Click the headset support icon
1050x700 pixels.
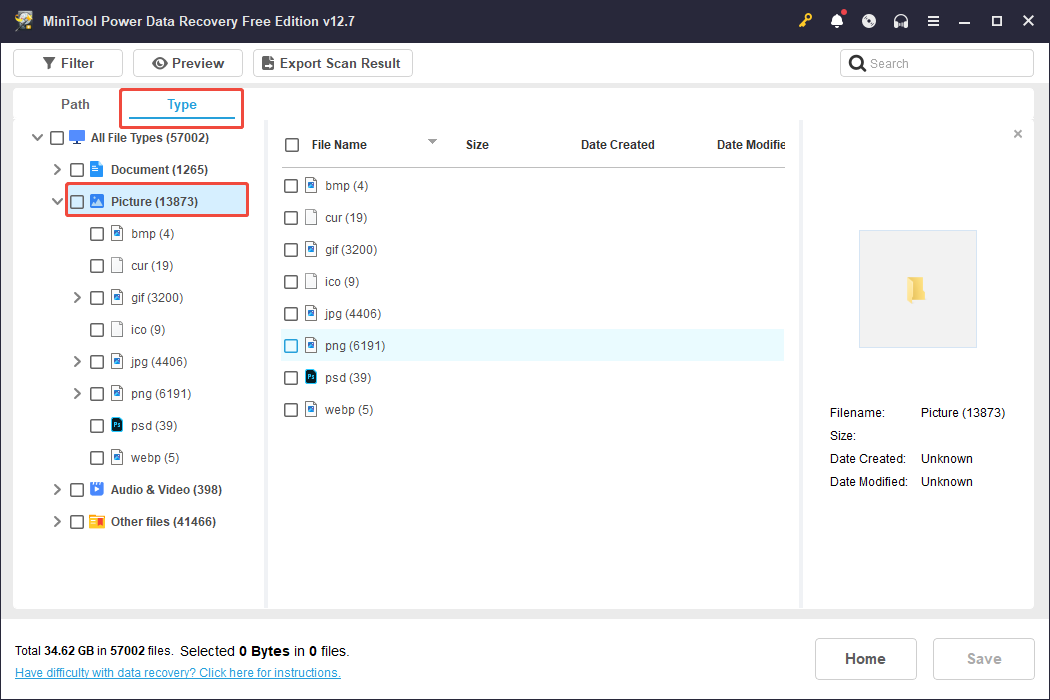coord(901,20)
